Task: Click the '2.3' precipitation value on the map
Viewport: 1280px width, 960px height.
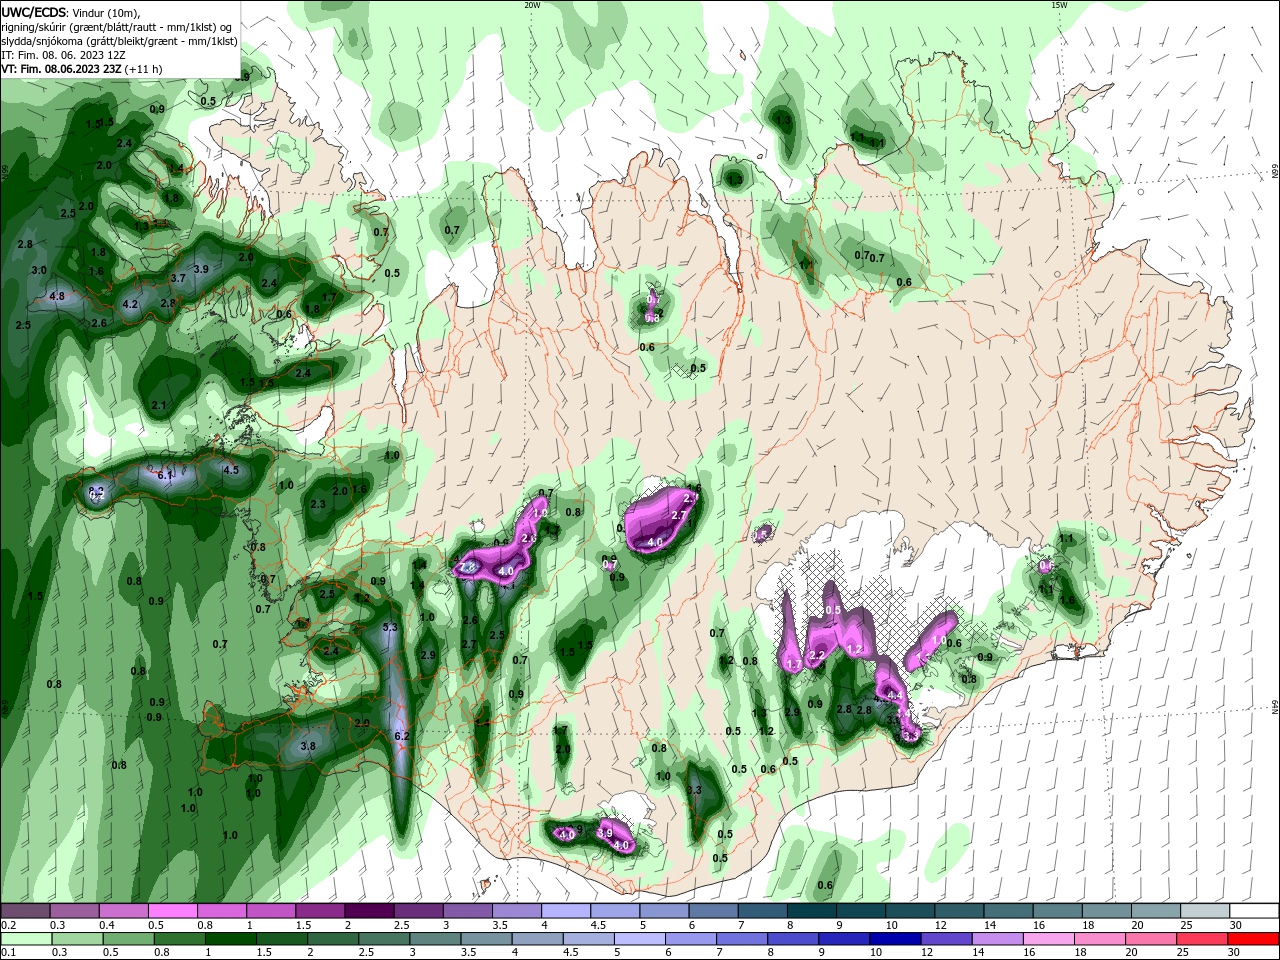Action: point(318,504)
